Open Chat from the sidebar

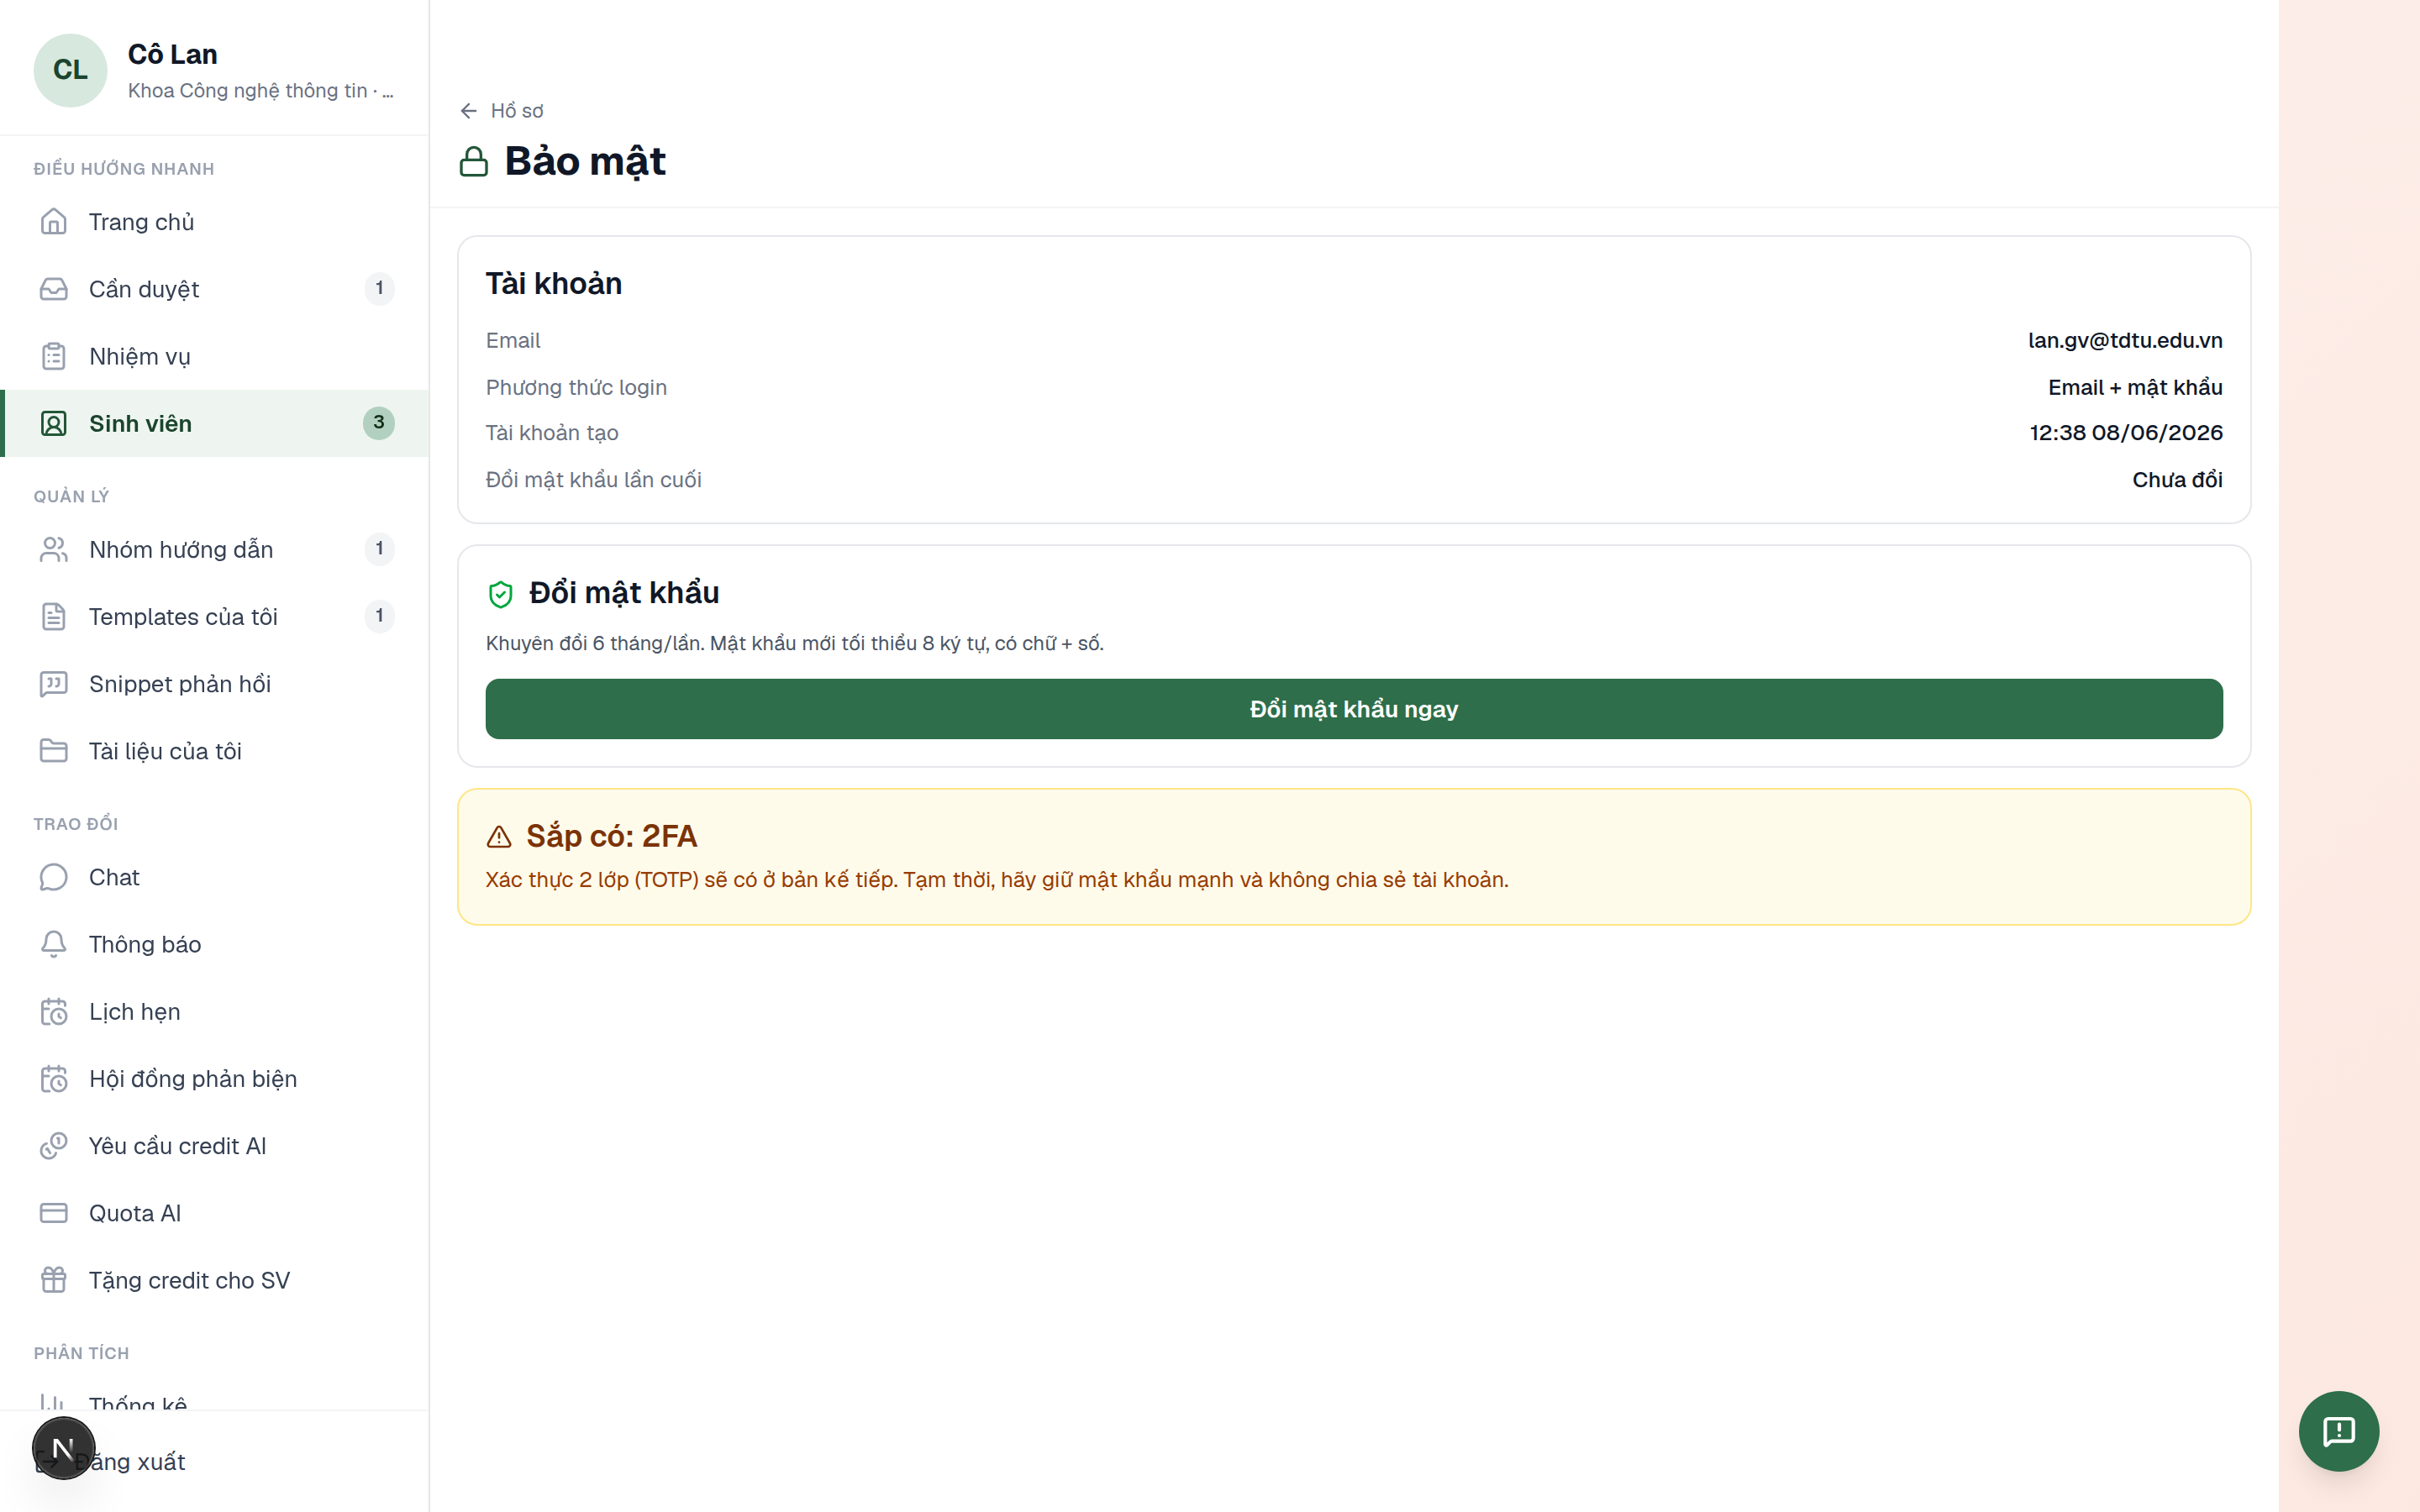click(216, 877)
